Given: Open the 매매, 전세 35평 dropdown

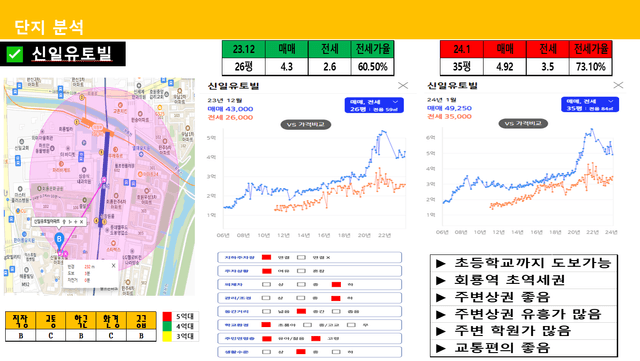Looking at the screenshot, I should tap(590, 105).
